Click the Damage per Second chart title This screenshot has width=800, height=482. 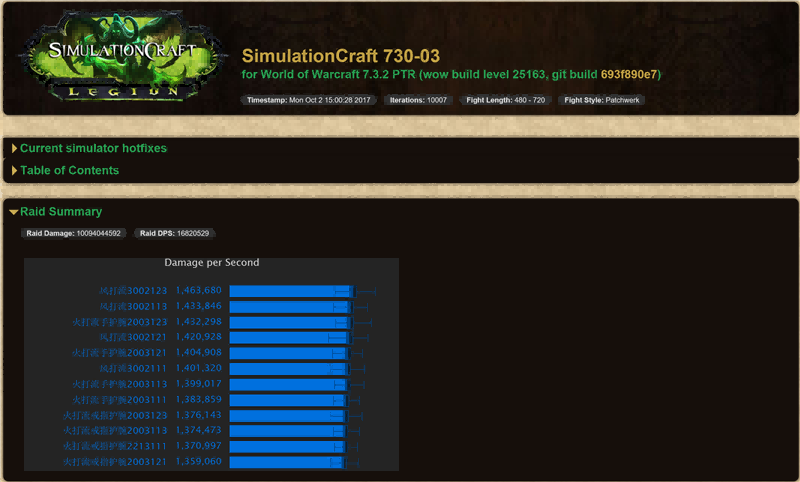pyautogui.click(x=212, y=263)
